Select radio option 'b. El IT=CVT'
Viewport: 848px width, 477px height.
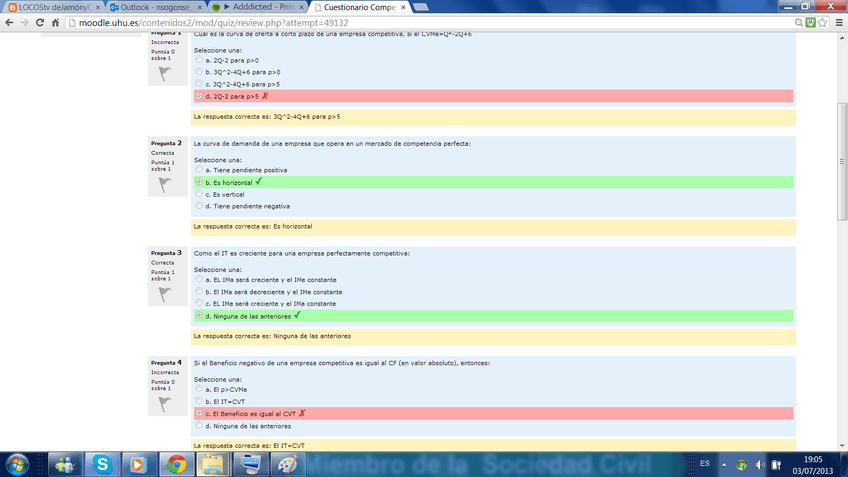(x=199, y=401)
